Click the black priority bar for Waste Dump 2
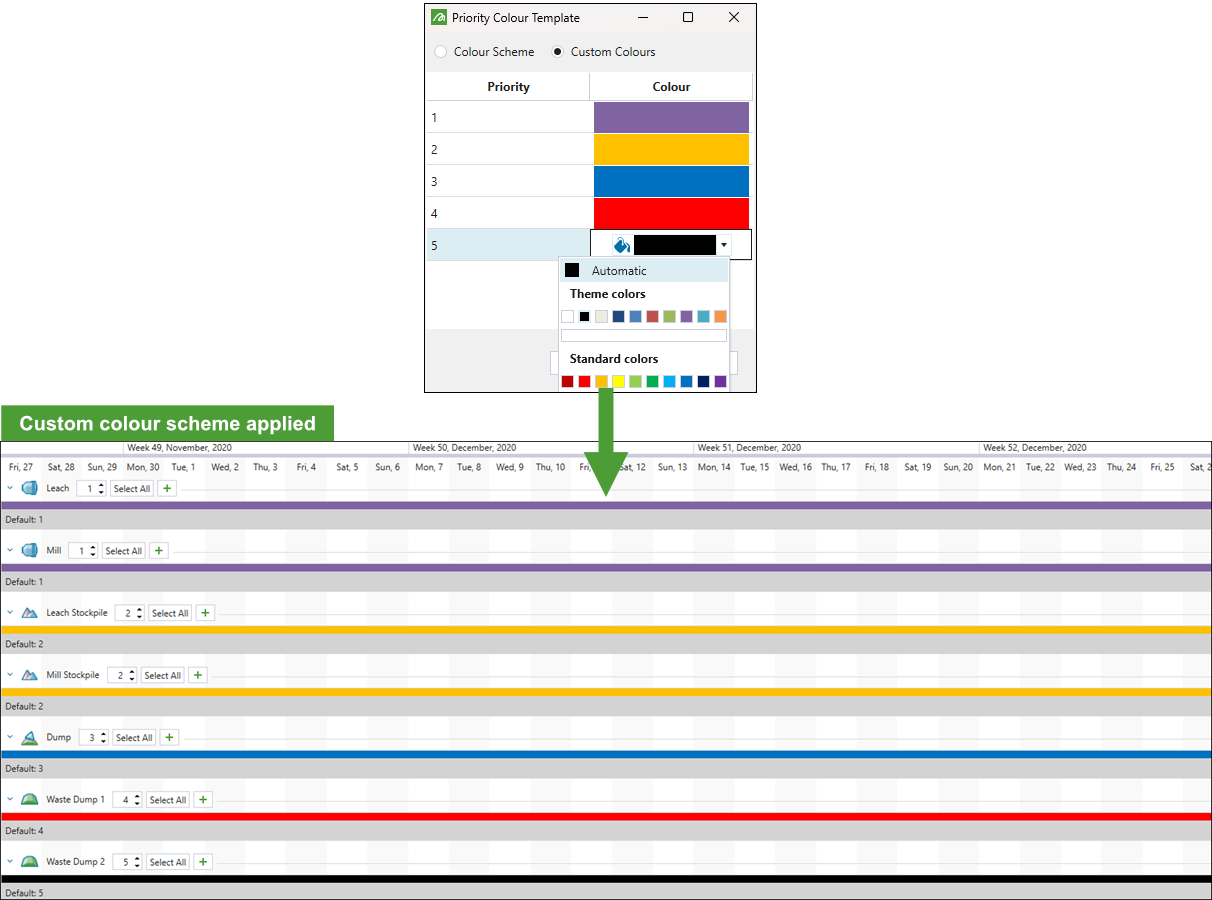 [606, 879]
